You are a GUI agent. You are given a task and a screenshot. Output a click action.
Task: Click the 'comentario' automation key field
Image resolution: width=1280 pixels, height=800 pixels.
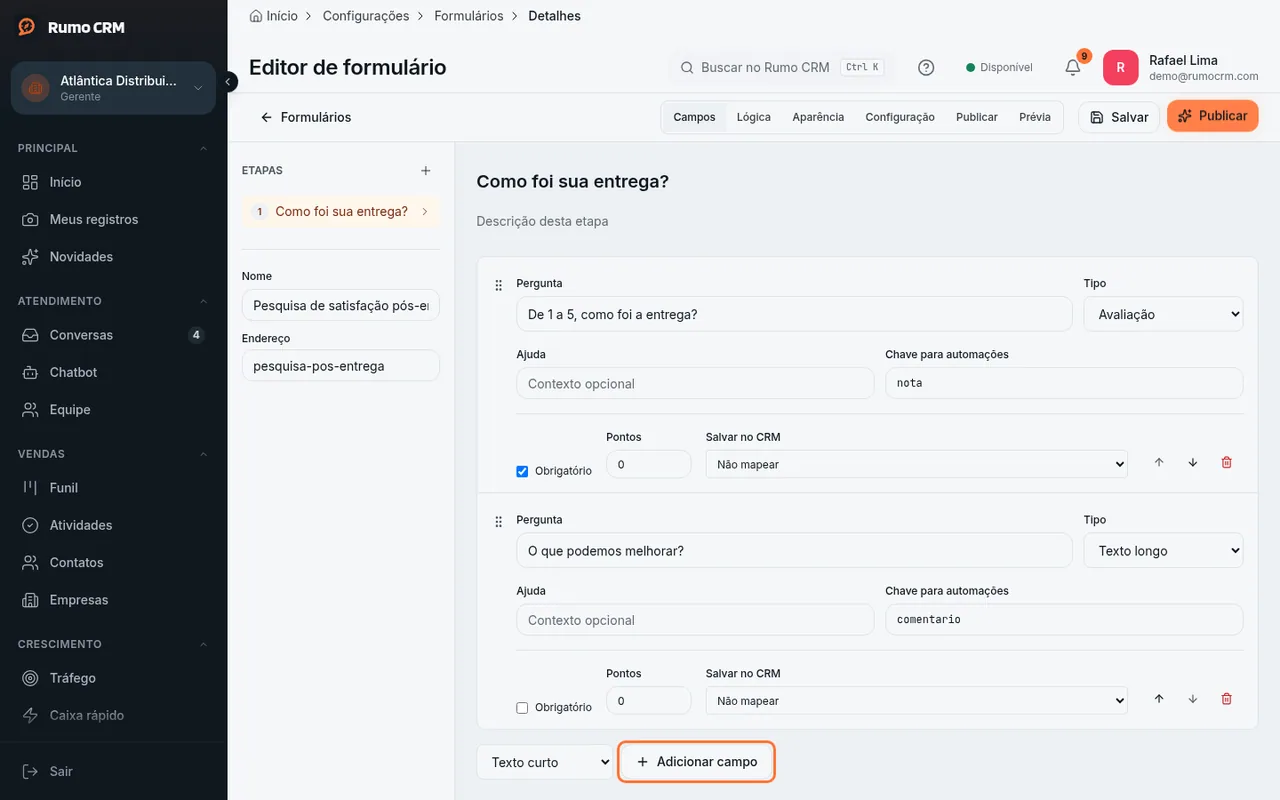[x=1064, y=620]
